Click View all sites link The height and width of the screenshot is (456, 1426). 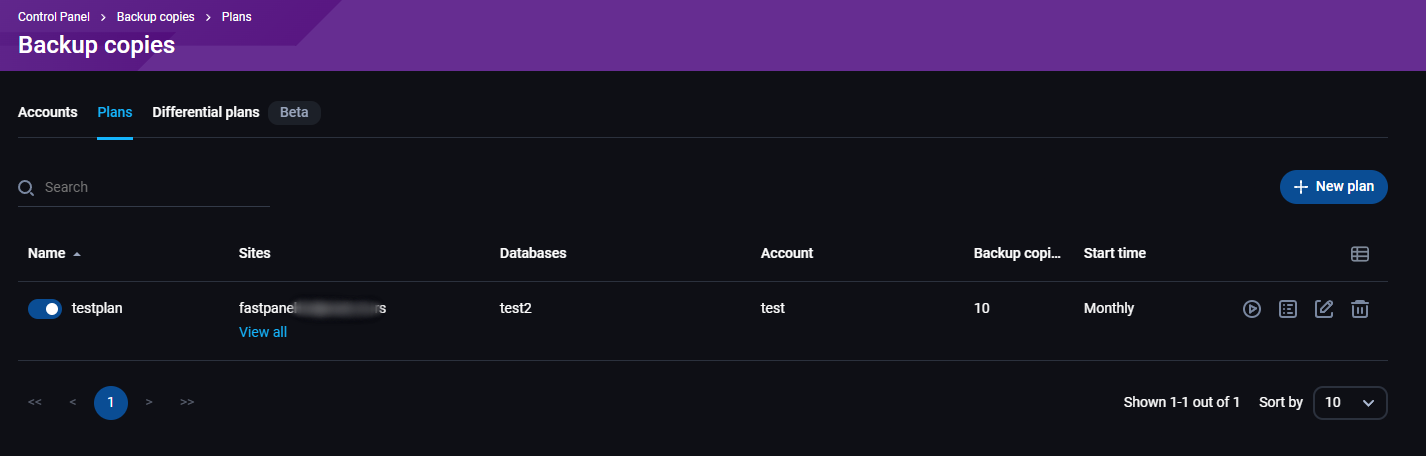click(263, 332)
